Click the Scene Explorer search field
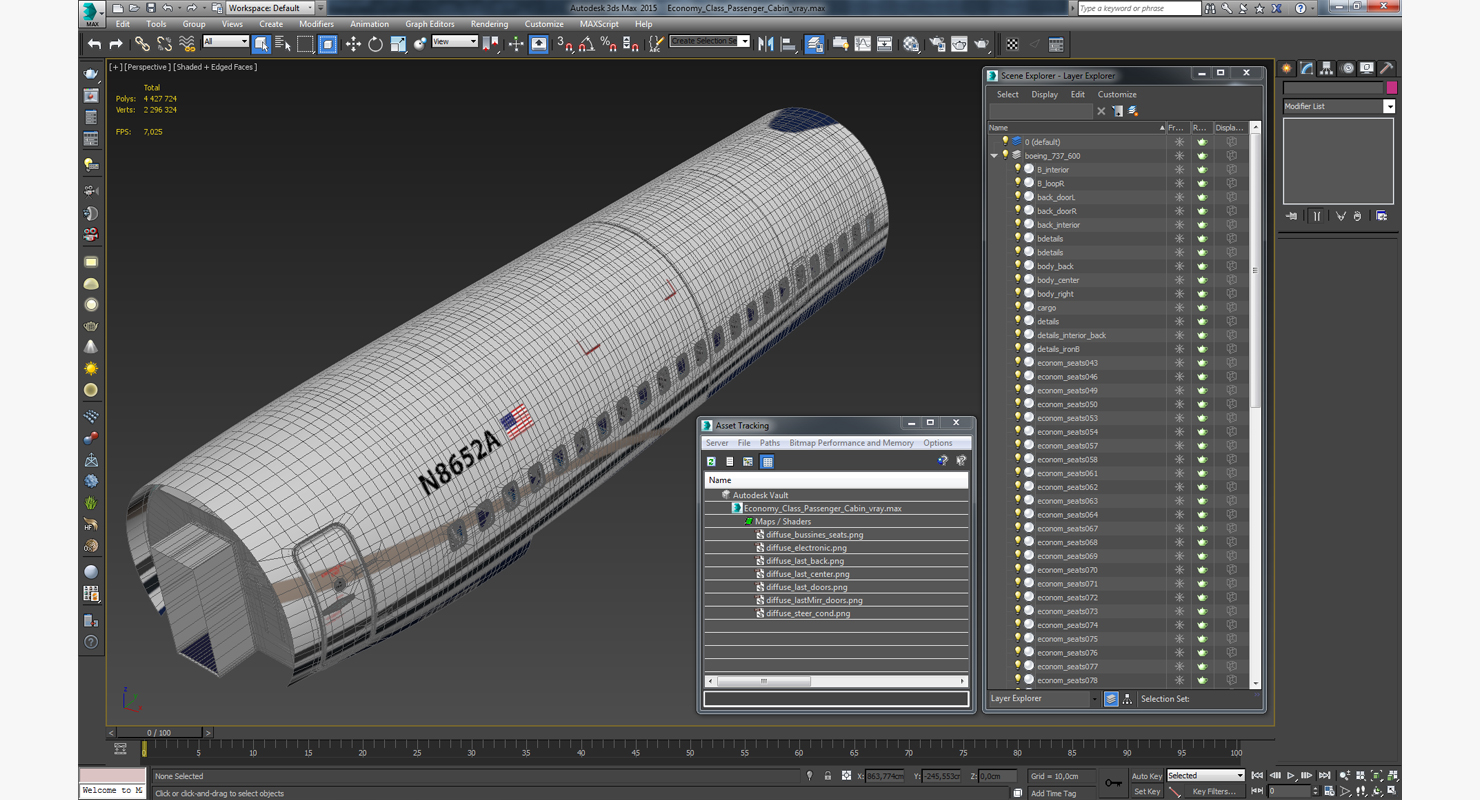The height and width of the screenshot is (800, 1480). (1041, 111)
